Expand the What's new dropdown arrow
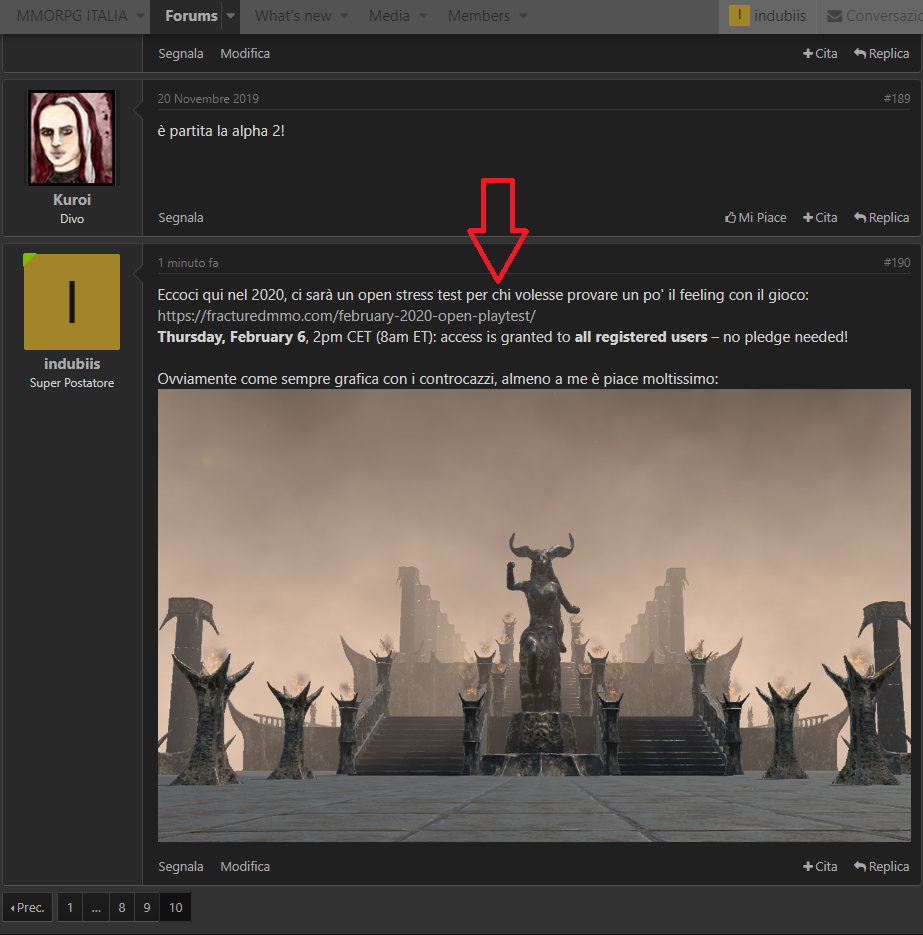The height and width of the screenshot is (935, 923). pyautogui.click(x=344, y=16)
